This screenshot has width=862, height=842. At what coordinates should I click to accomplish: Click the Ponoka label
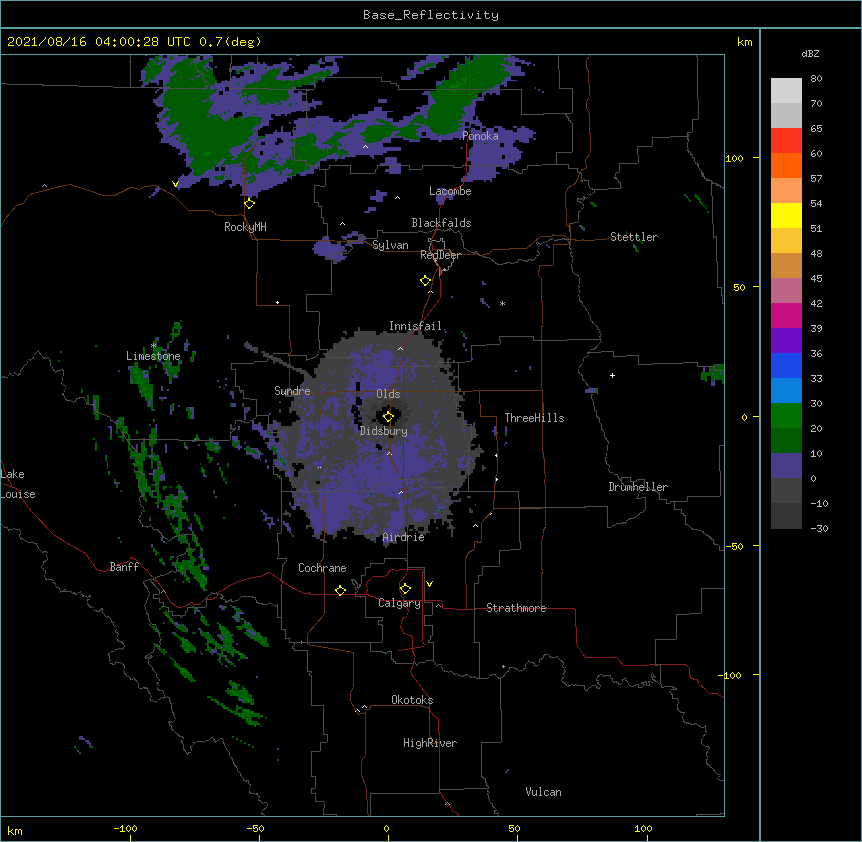pyautogui.click(x=480, y=136)
